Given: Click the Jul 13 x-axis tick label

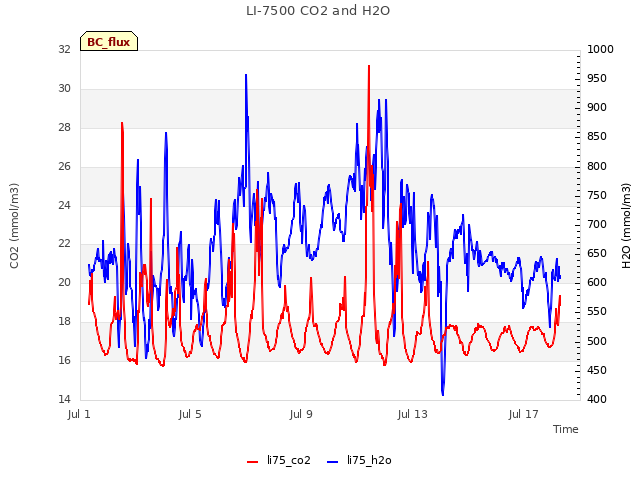Looking at the screenshot, I should click(x=412, y=414).
